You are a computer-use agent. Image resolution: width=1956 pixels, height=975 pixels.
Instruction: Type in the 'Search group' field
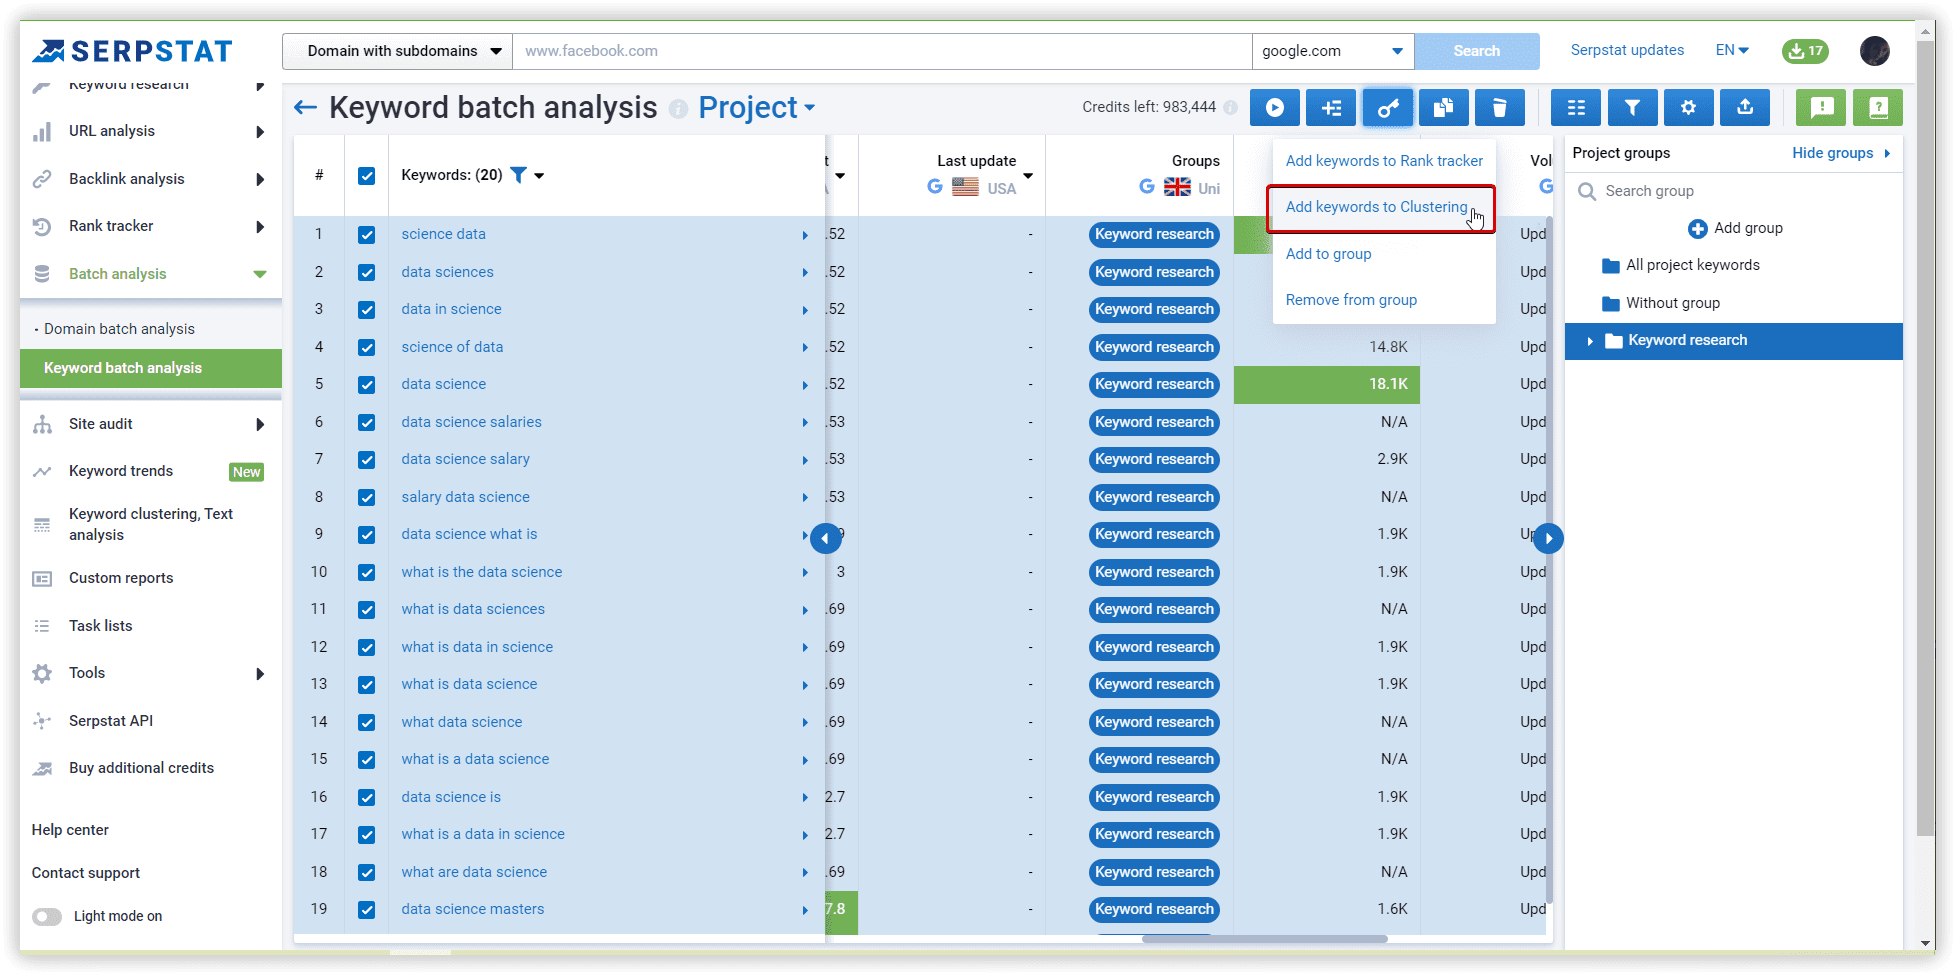[x=1730, y=190]
